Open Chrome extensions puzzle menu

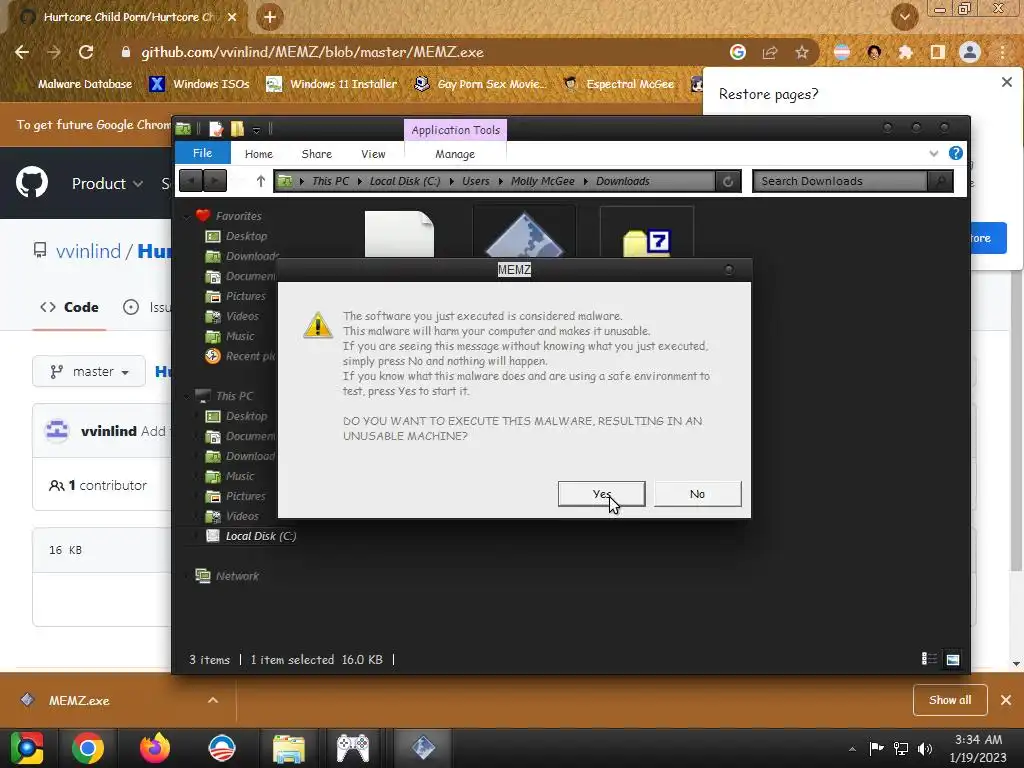click(x=905, y=52)
